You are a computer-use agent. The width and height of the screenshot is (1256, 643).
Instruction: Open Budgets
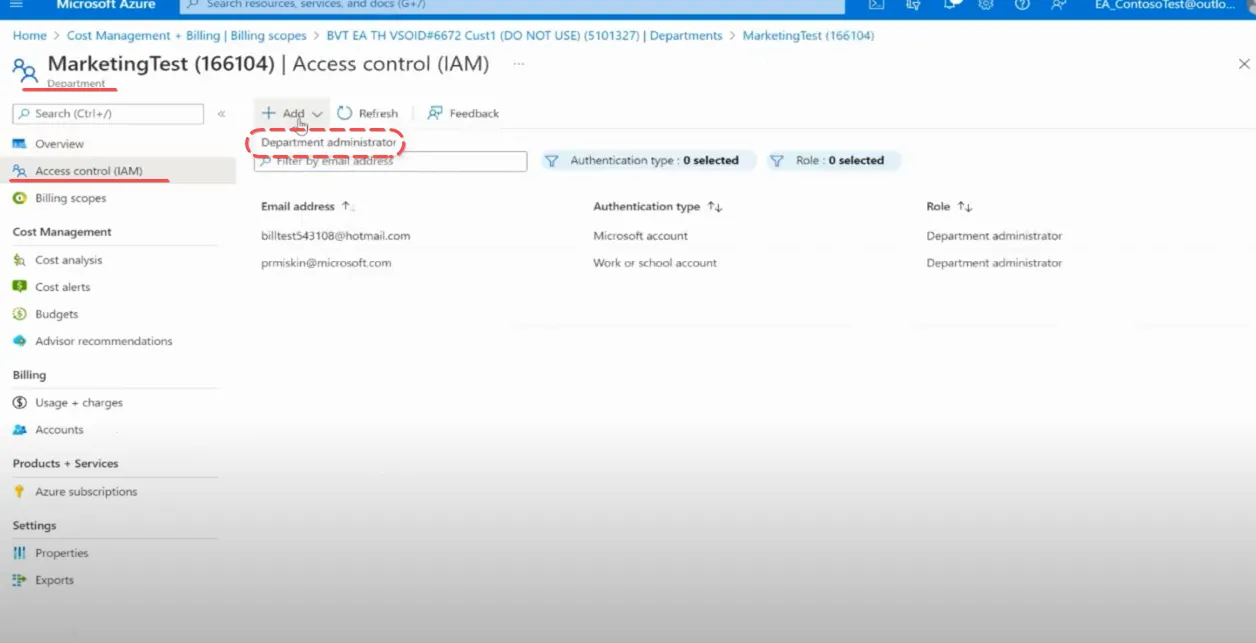click(56, 314)
